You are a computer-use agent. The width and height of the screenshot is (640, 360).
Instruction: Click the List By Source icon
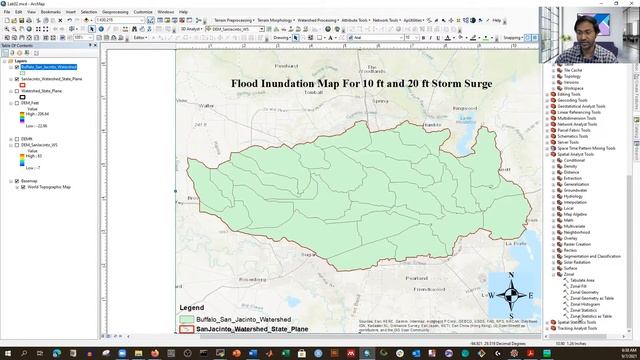click(12, 53)
